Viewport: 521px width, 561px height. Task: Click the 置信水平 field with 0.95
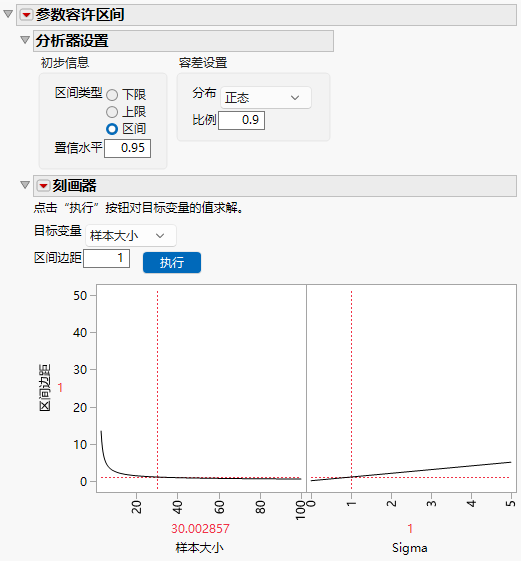point(127,148)
